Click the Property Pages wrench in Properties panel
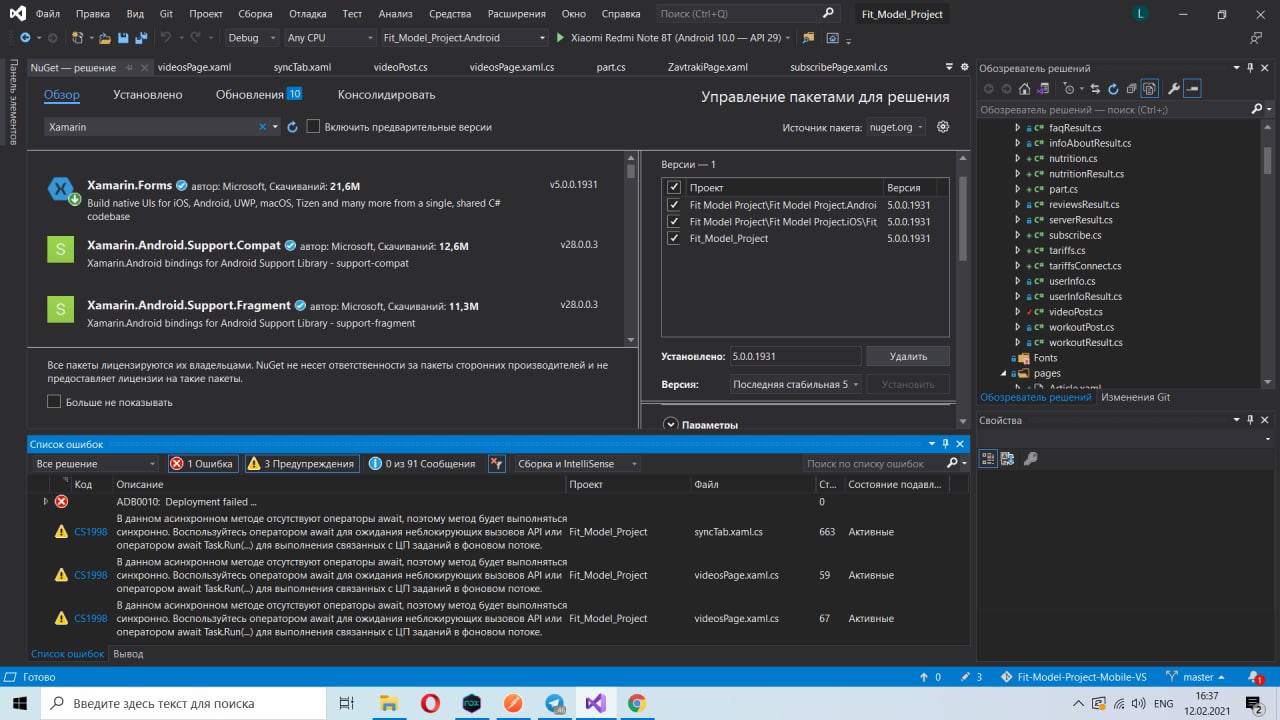 pos(1030,458)
